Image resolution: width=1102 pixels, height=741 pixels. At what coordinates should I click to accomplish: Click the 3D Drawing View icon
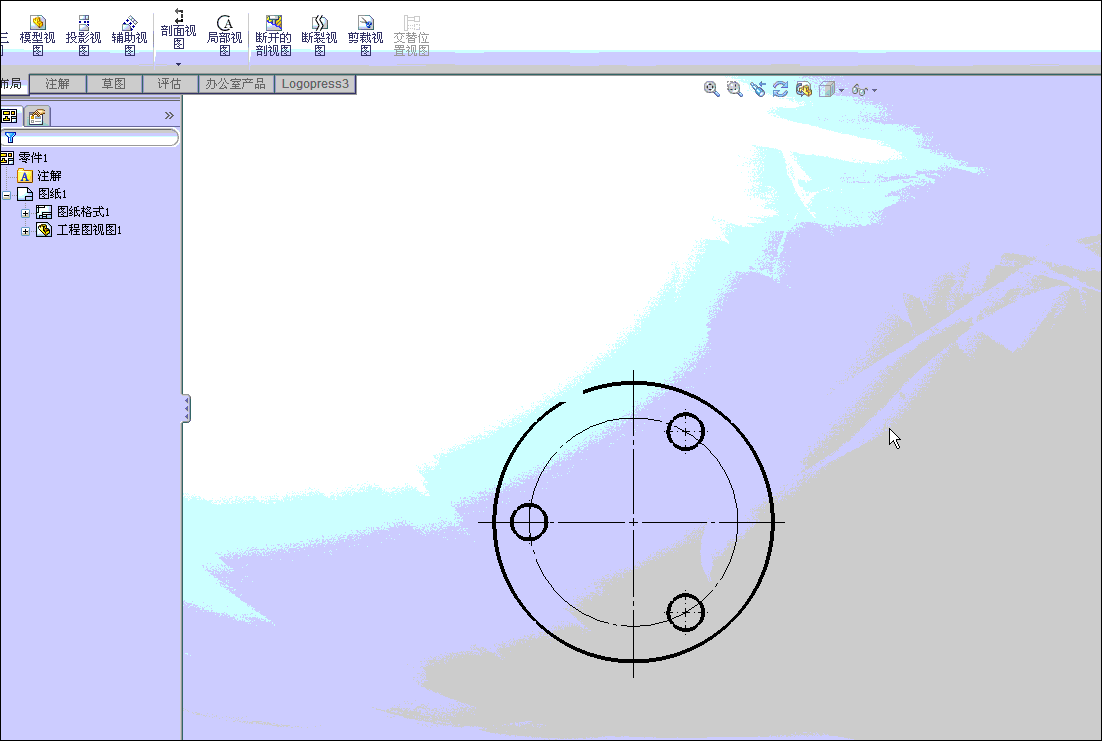pyautogui.click(x=803, y=89)
